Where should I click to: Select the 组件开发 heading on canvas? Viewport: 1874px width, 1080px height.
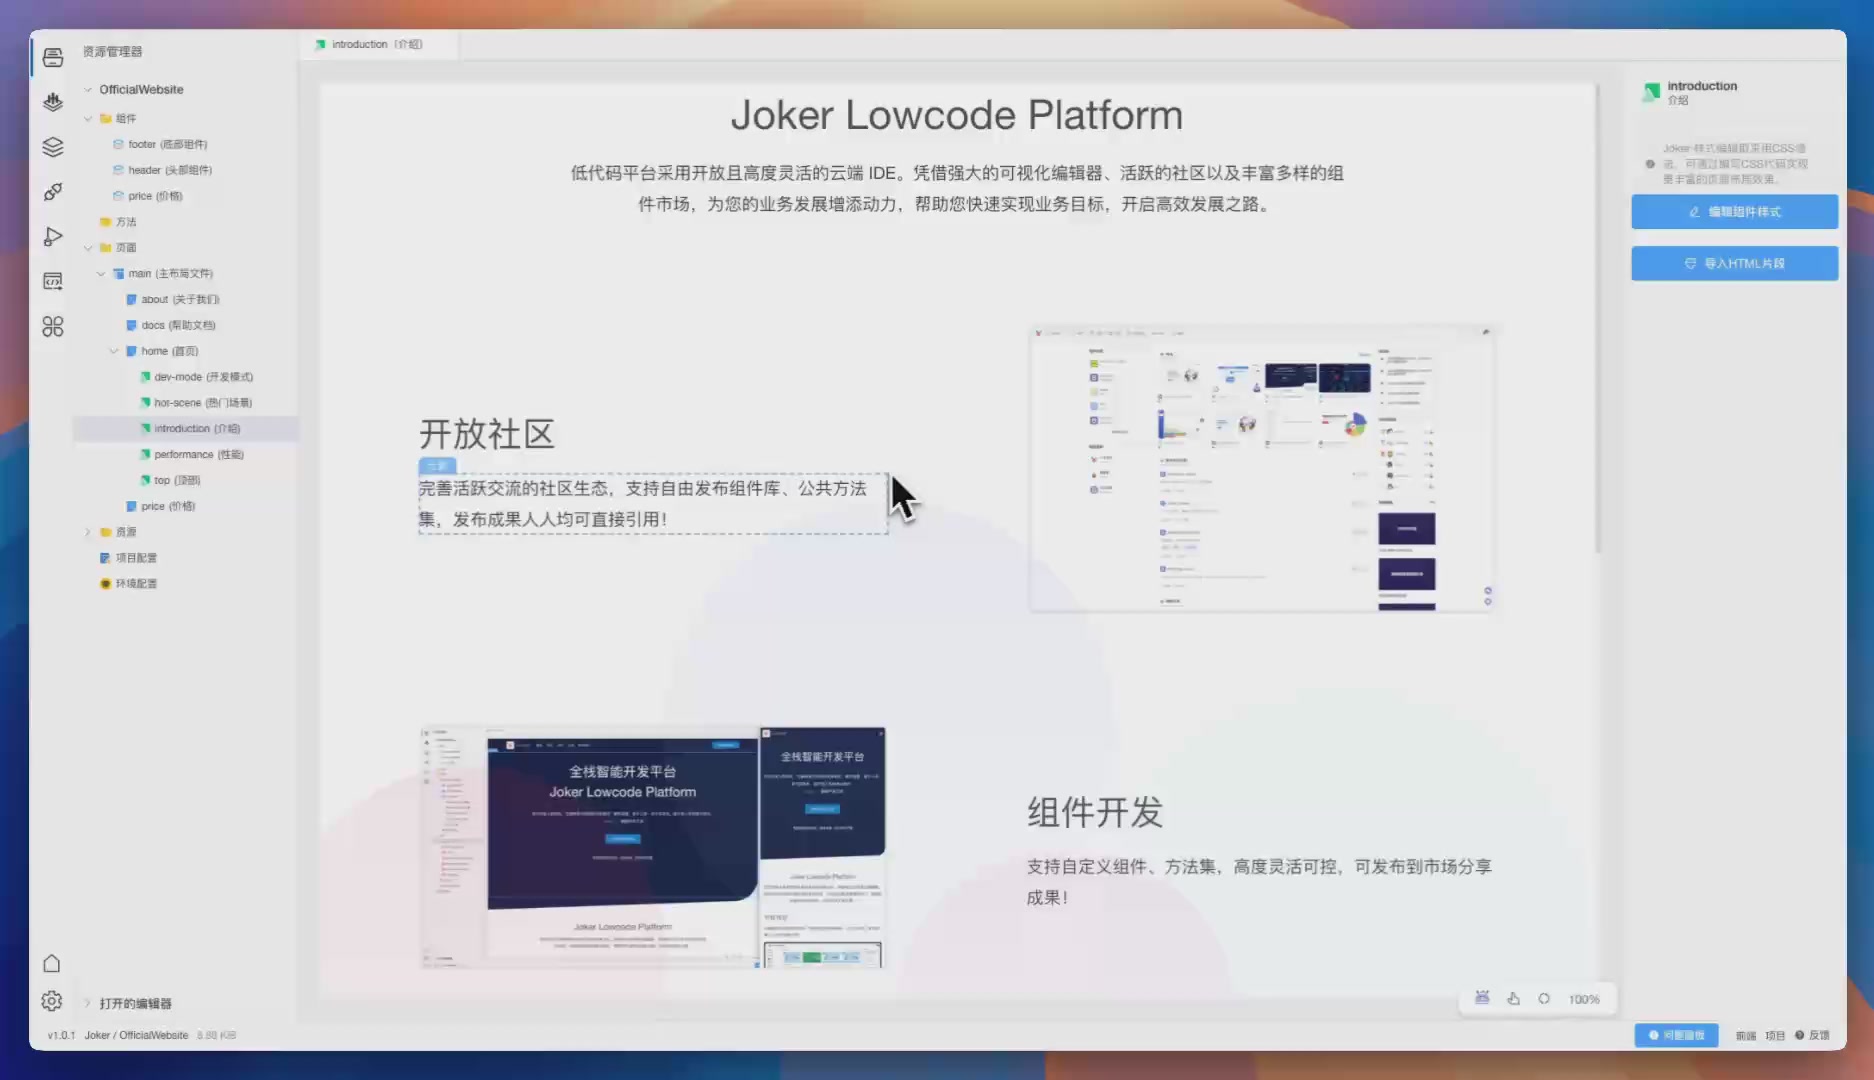pos(1095,812)
